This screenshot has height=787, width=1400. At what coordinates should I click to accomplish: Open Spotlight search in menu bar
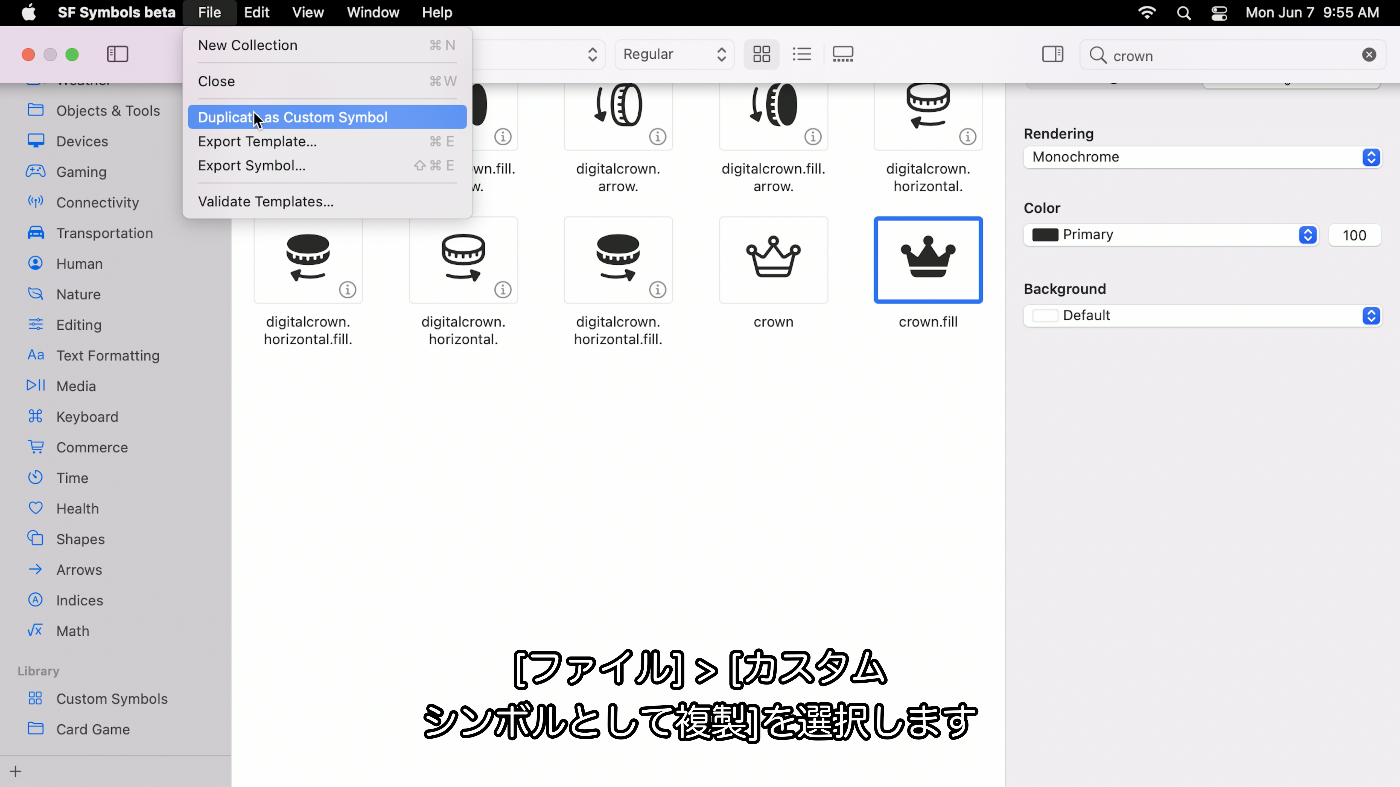(x=1184, y=12)
